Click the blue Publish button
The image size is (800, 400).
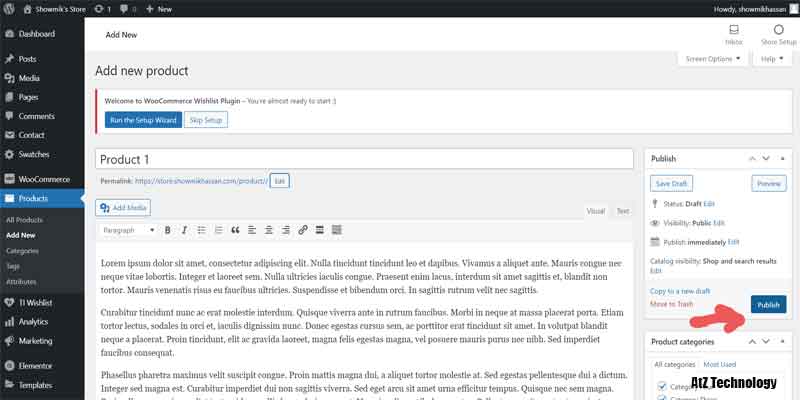[x=767, y=304]
